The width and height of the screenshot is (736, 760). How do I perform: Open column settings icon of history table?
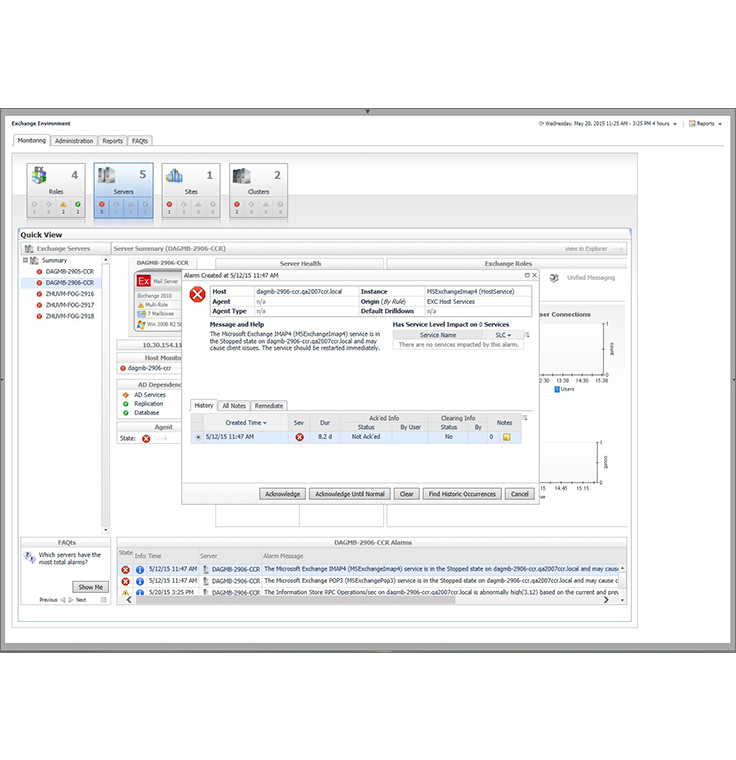pos(525,417)
